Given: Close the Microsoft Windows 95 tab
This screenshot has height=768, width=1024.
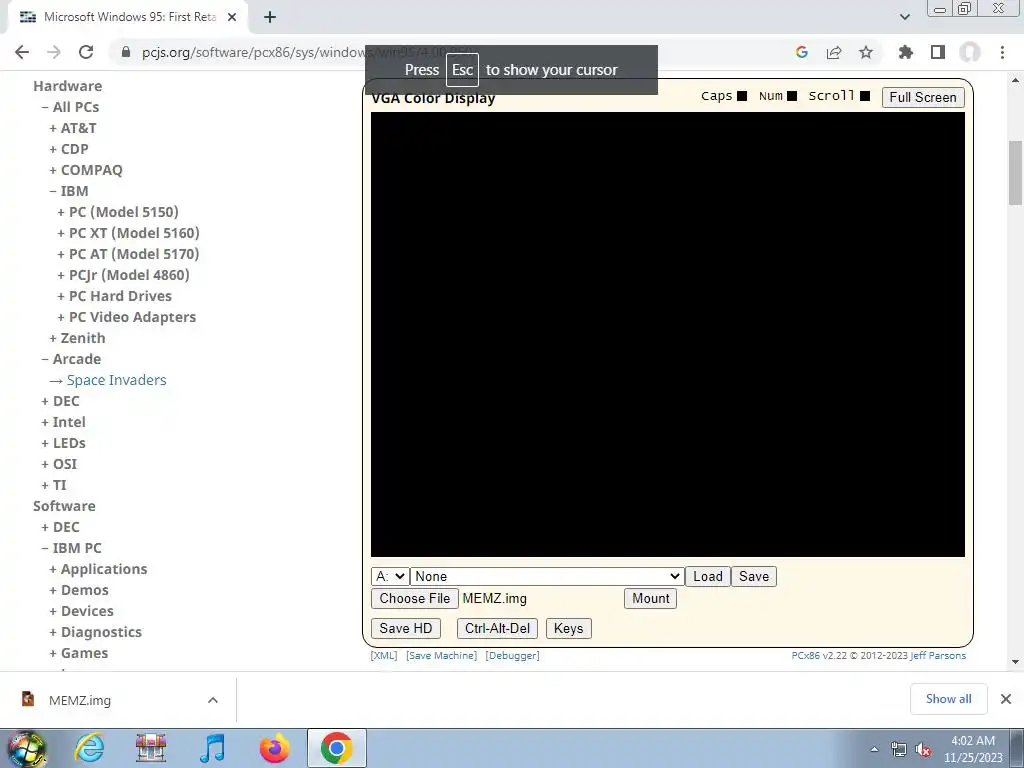Looking at the screenshot, I should (232, 17).
